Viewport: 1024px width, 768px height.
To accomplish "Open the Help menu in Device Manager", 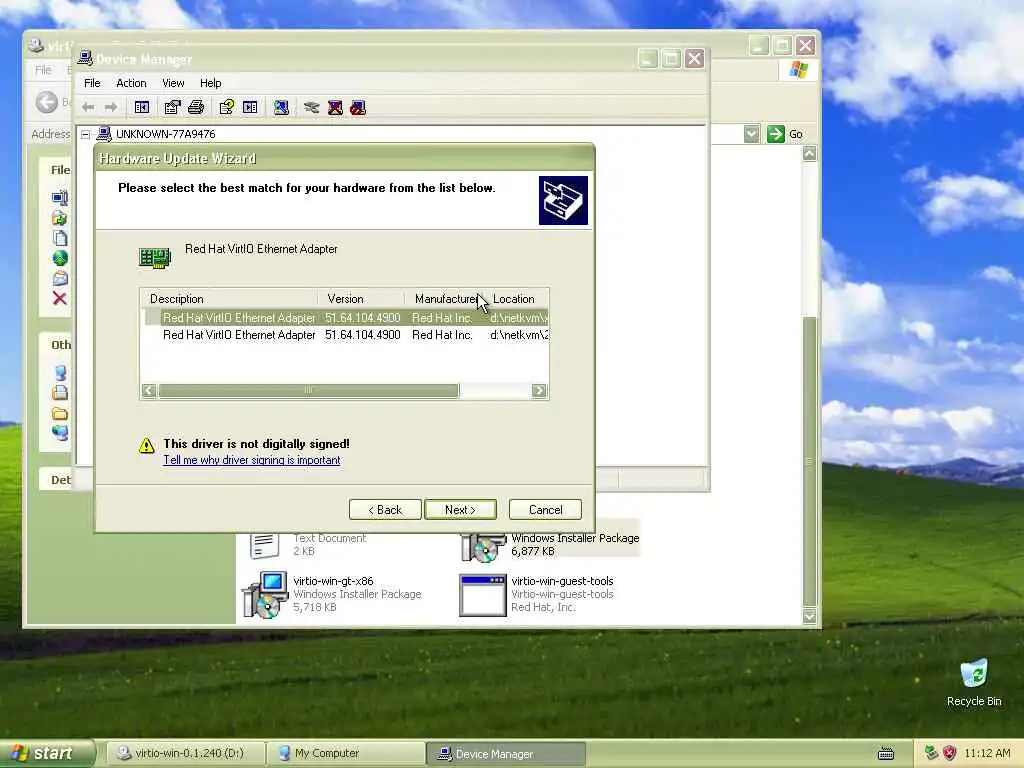I will coord(210,83).
